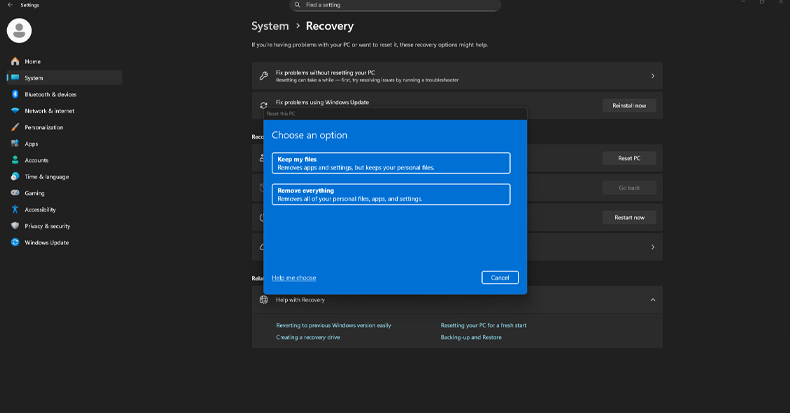Click the refresh icon beside Windows Update fix
Viewport: 790px width, 413px height.
(x=264, y=105)
